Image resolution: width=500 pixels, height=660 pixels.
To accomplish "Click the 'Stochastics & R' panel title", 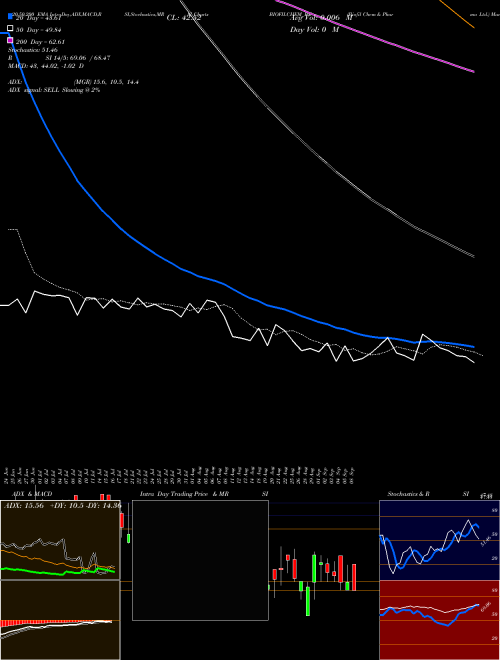I will (x=409, y=494).
